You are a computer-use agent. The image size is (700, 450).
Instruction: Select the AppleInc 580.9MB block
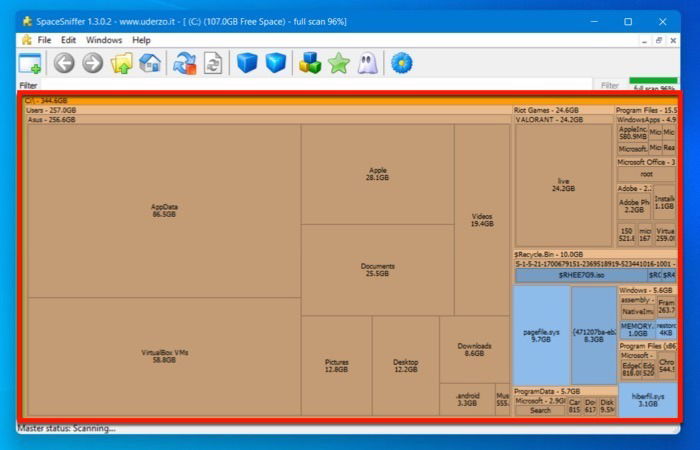coord(633,133)
